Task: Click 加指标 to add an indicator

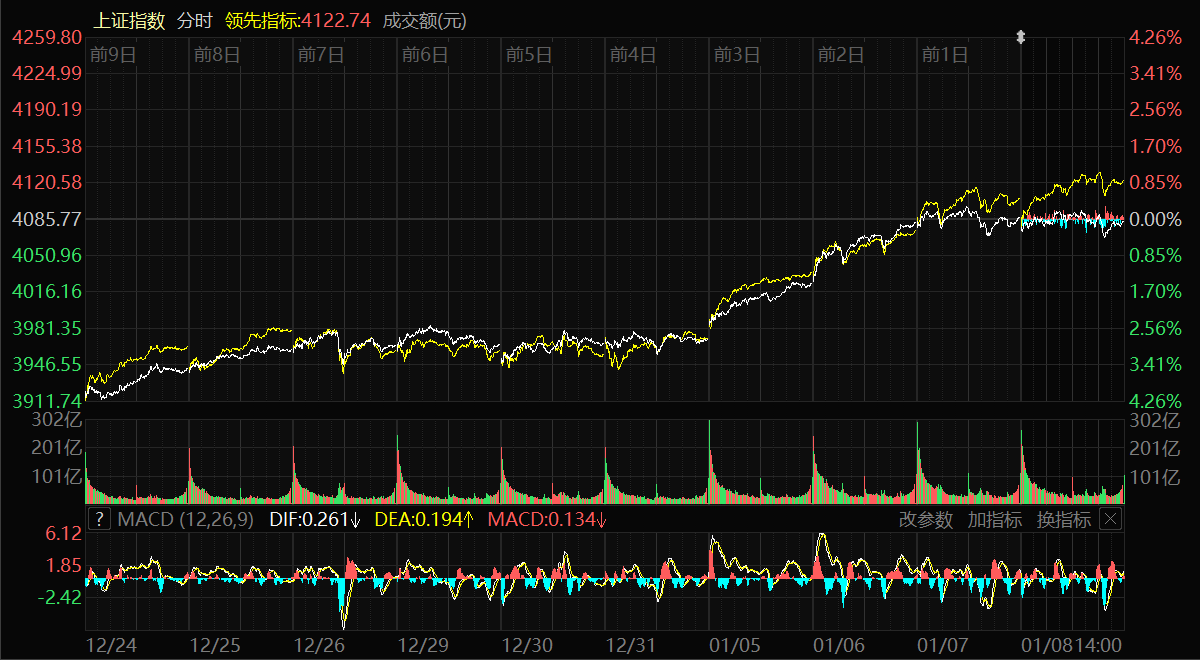Action: click(x=994, y=519)
